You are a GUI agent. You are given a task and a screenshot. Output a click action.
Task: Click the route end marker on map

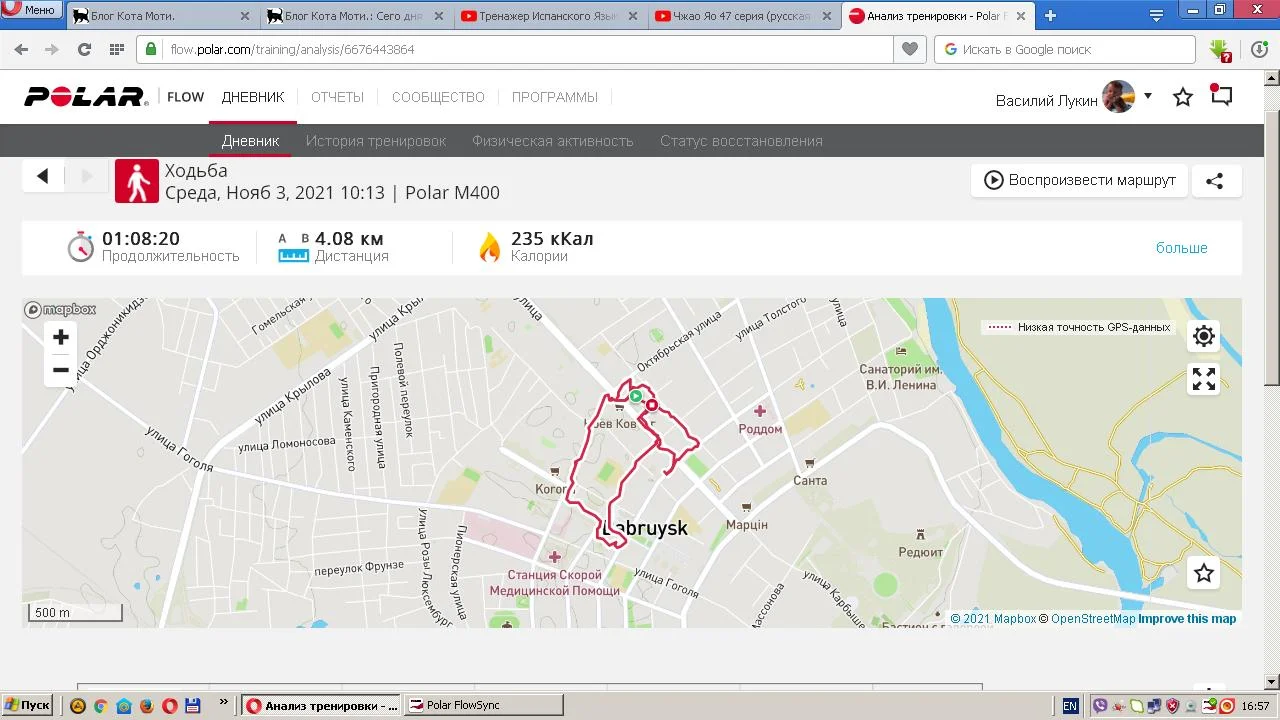click(652, 405)
